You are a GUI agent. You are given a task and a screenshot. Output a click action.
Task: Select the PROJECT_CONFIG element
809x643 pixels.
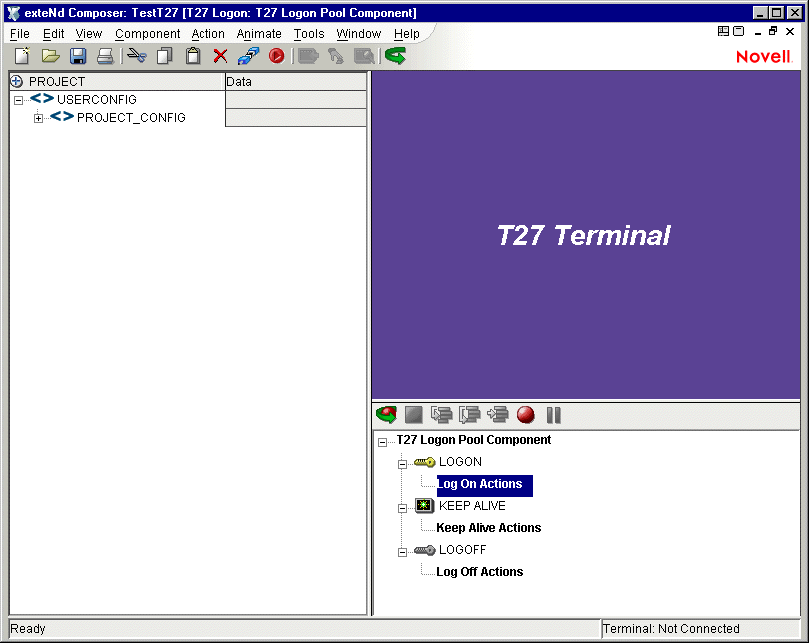[x=131, y=118]
